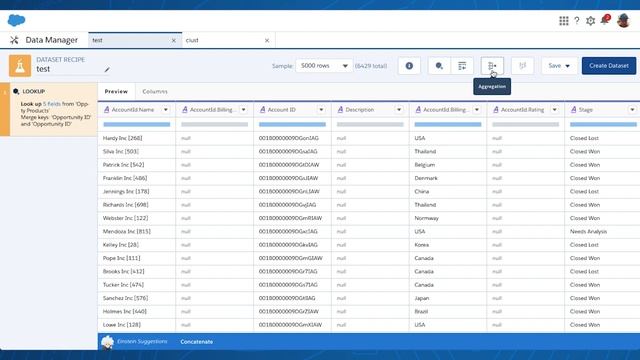Screen dimensions: 640x360
Task: Open the first AccountId.Billing column dropdown arrow
Action: (243, 110)
